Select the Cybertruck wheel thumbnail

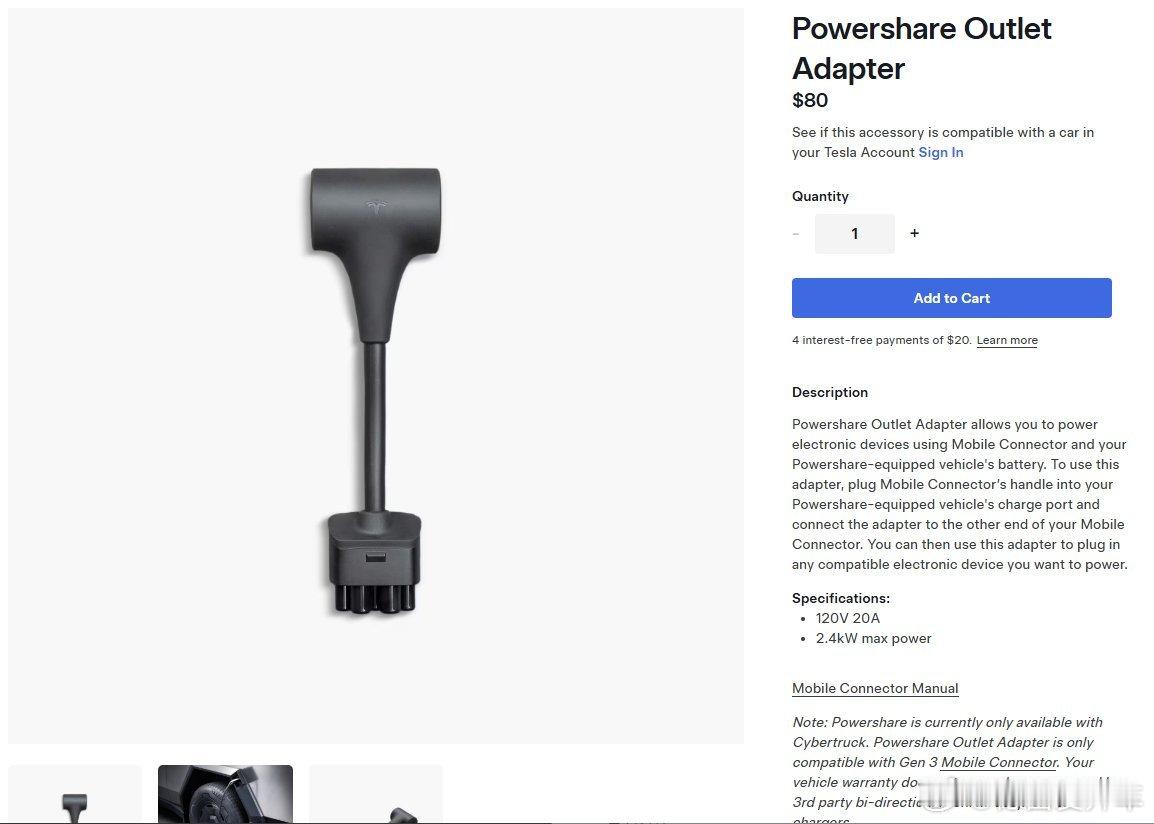[225, 795]
